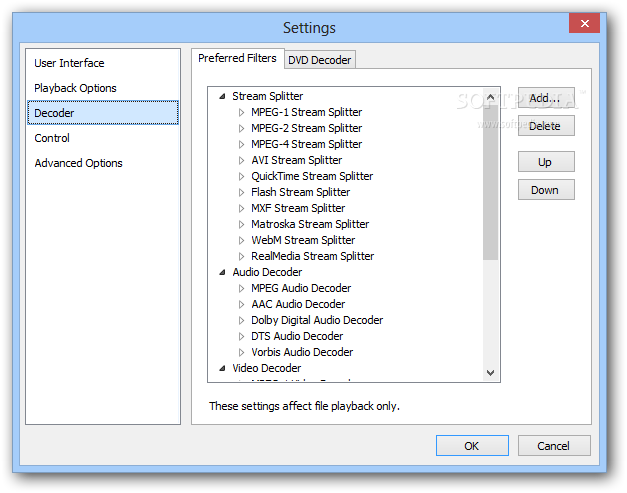Viewport: 627px width, 493px height.
Task: Confirm settings with OK button
Action: (x=472, y=445)
